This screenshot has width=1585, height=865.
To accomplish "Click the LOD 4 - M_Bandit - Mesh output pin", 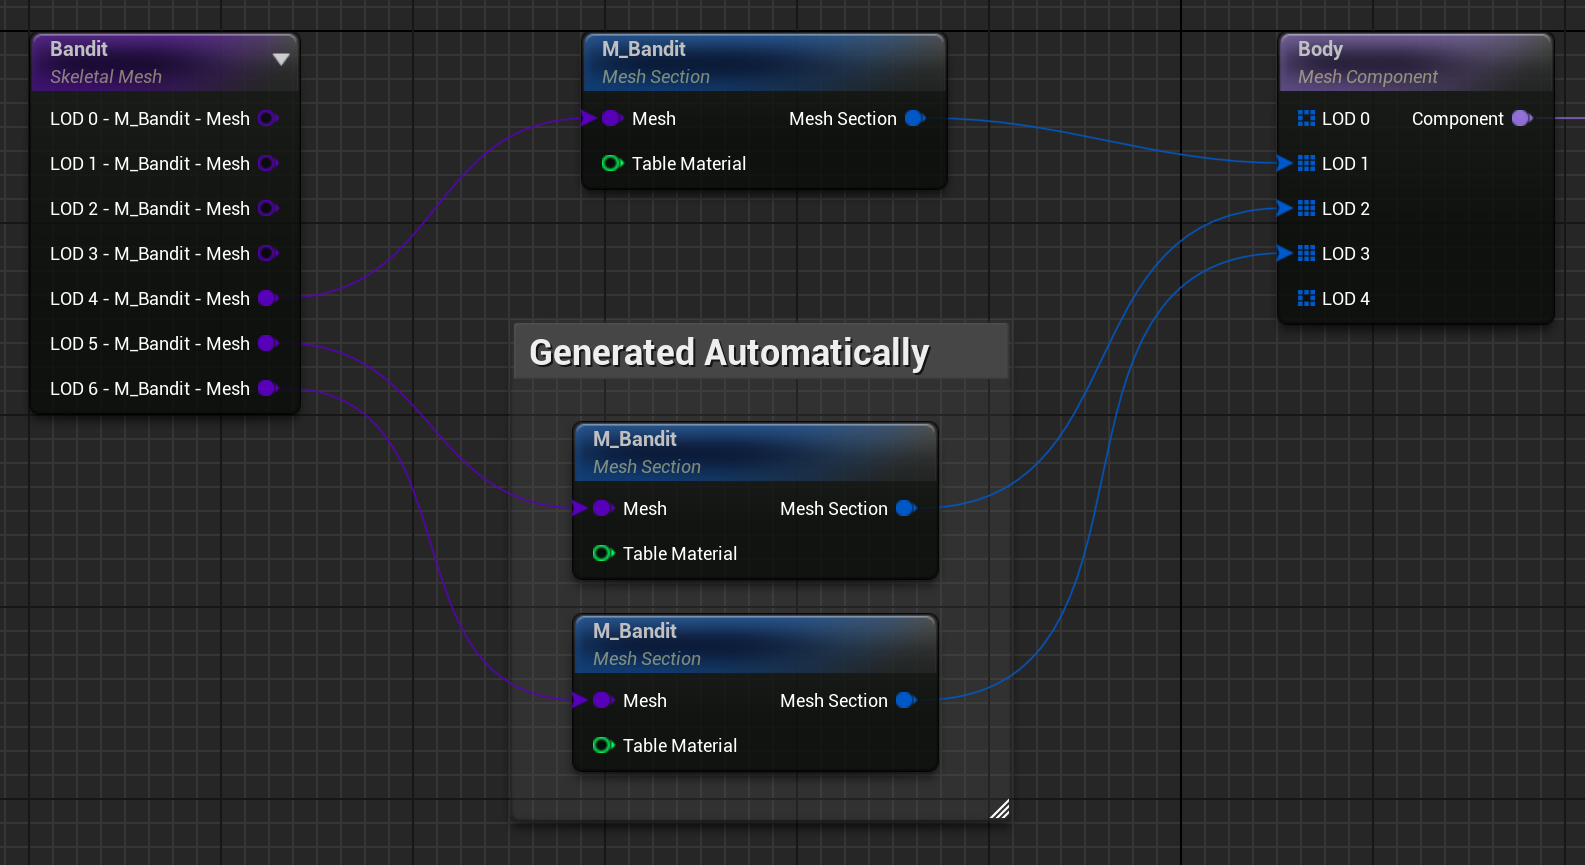I will pos(268,298).
